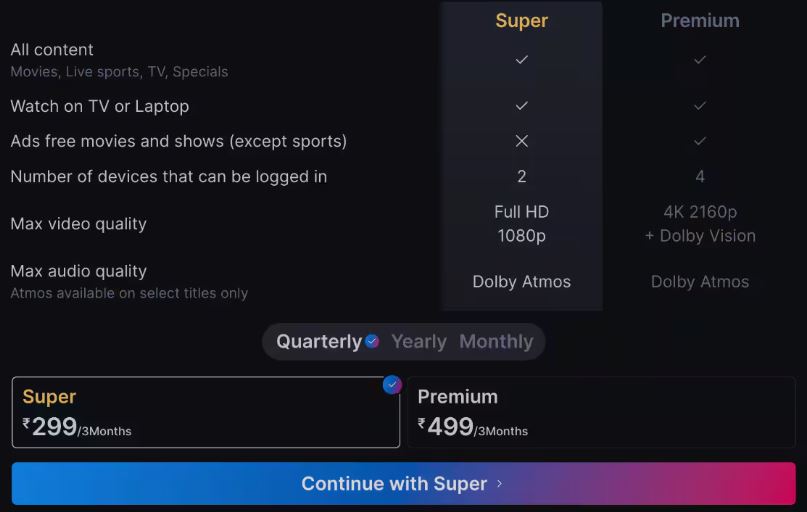Click the Premium ads-free checkmark
The height and width of the screenshot is (512, 807).
coord(699,141)
